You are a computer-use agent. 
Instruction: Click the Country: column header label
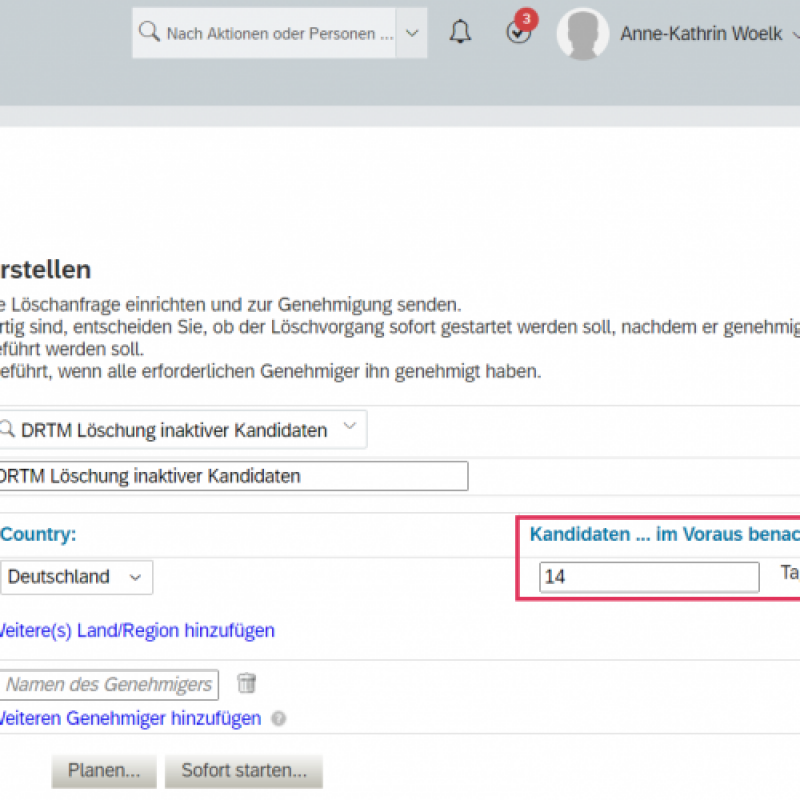(38, 534)
